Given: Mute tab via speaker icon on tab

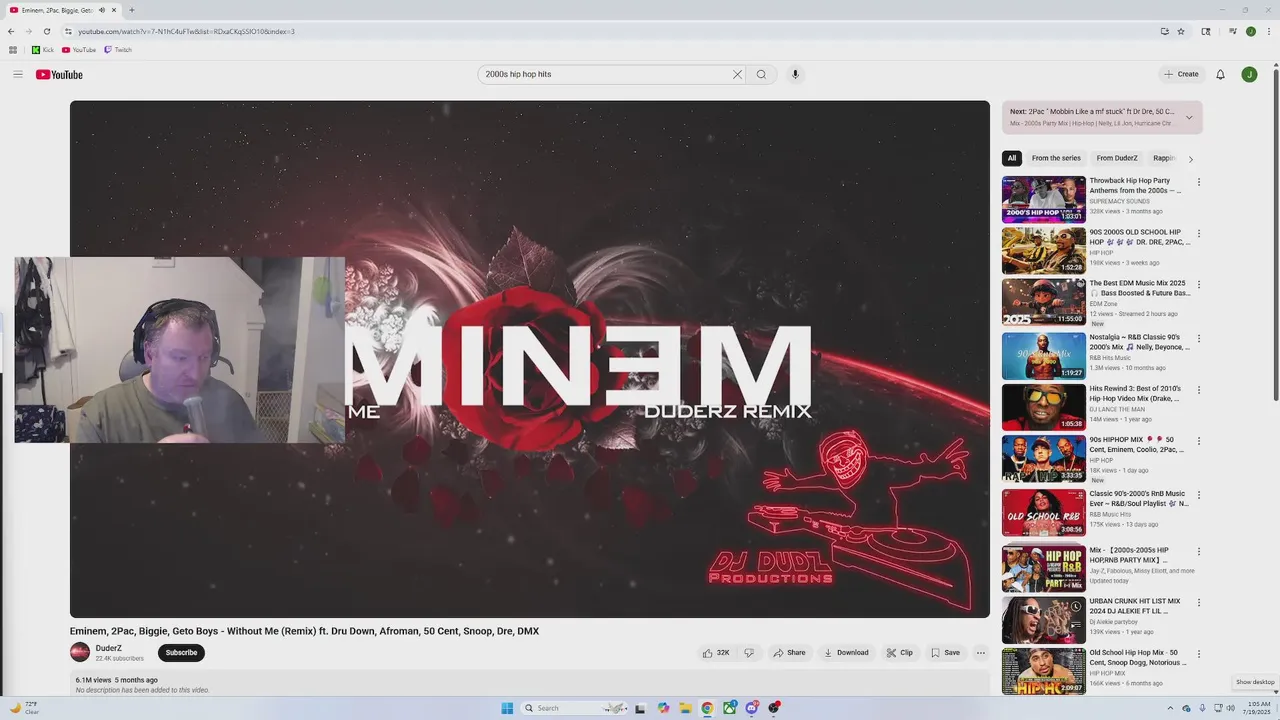Looking at the screenshot, I should tap(102, 10).
